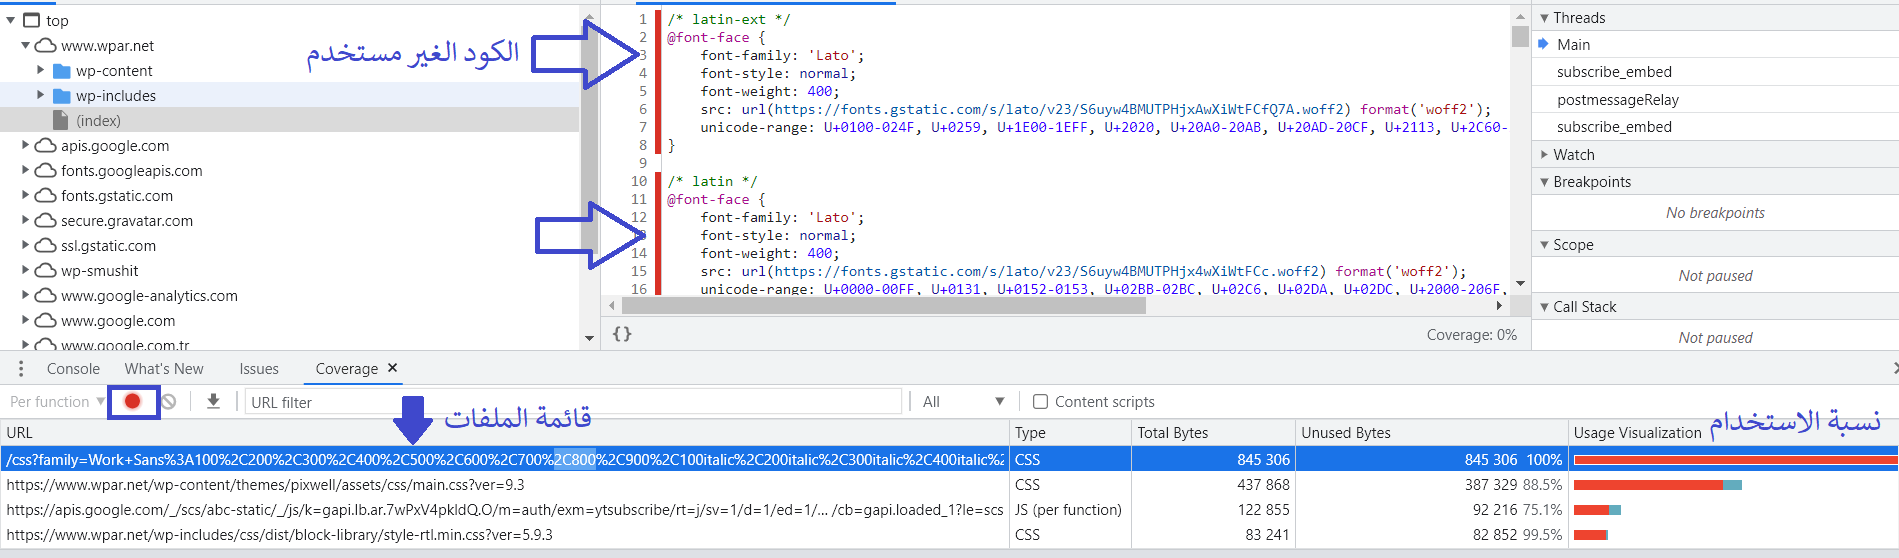Expand the fonts.googleapis.com domain node
The height and width of the screenshot is (558, 1899).
pyautogui.click(x=26, y=171)
